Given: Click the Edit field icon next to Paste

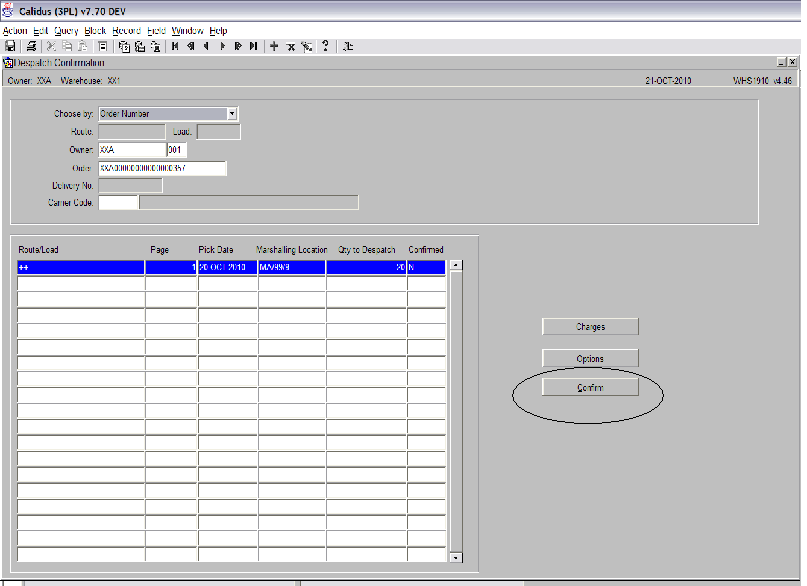Looking at the screenshot, I should [x=103, y=46].
